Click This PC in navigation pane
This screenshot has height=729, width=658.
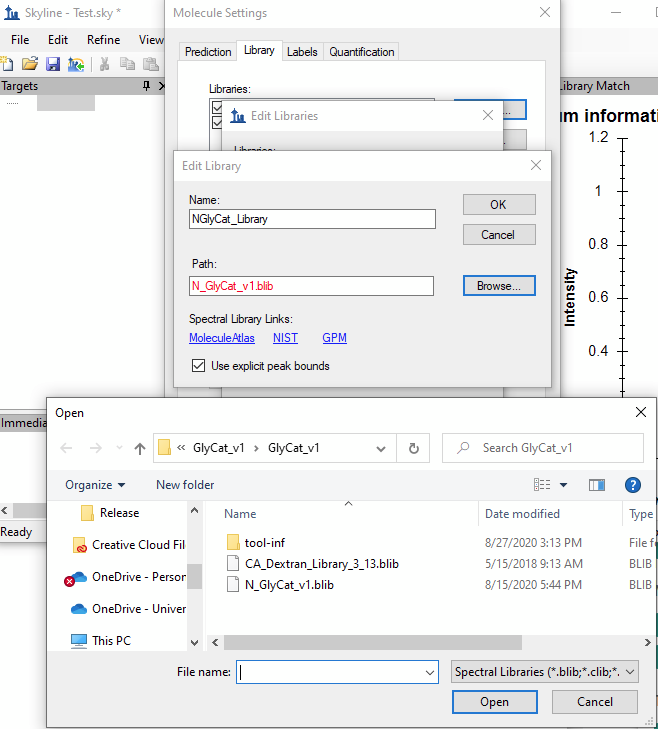pos(110,640)
